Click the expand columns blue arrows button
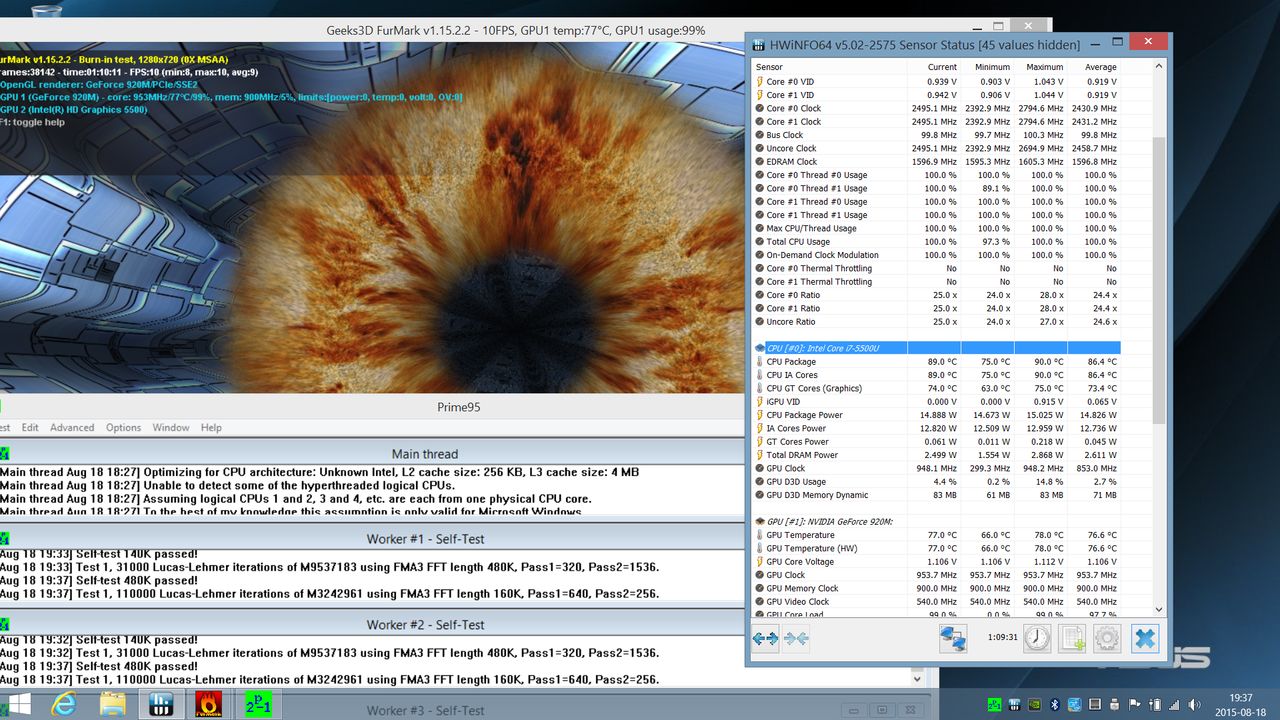1280x720 pixels. click(765, 638)
